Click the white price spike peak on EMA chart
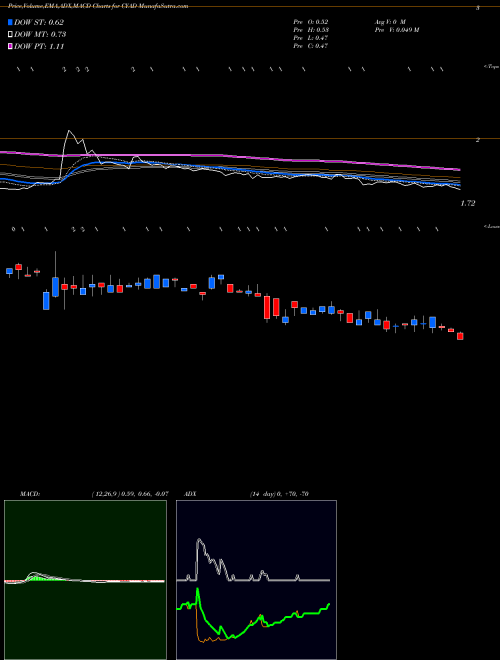 point(69,131)
